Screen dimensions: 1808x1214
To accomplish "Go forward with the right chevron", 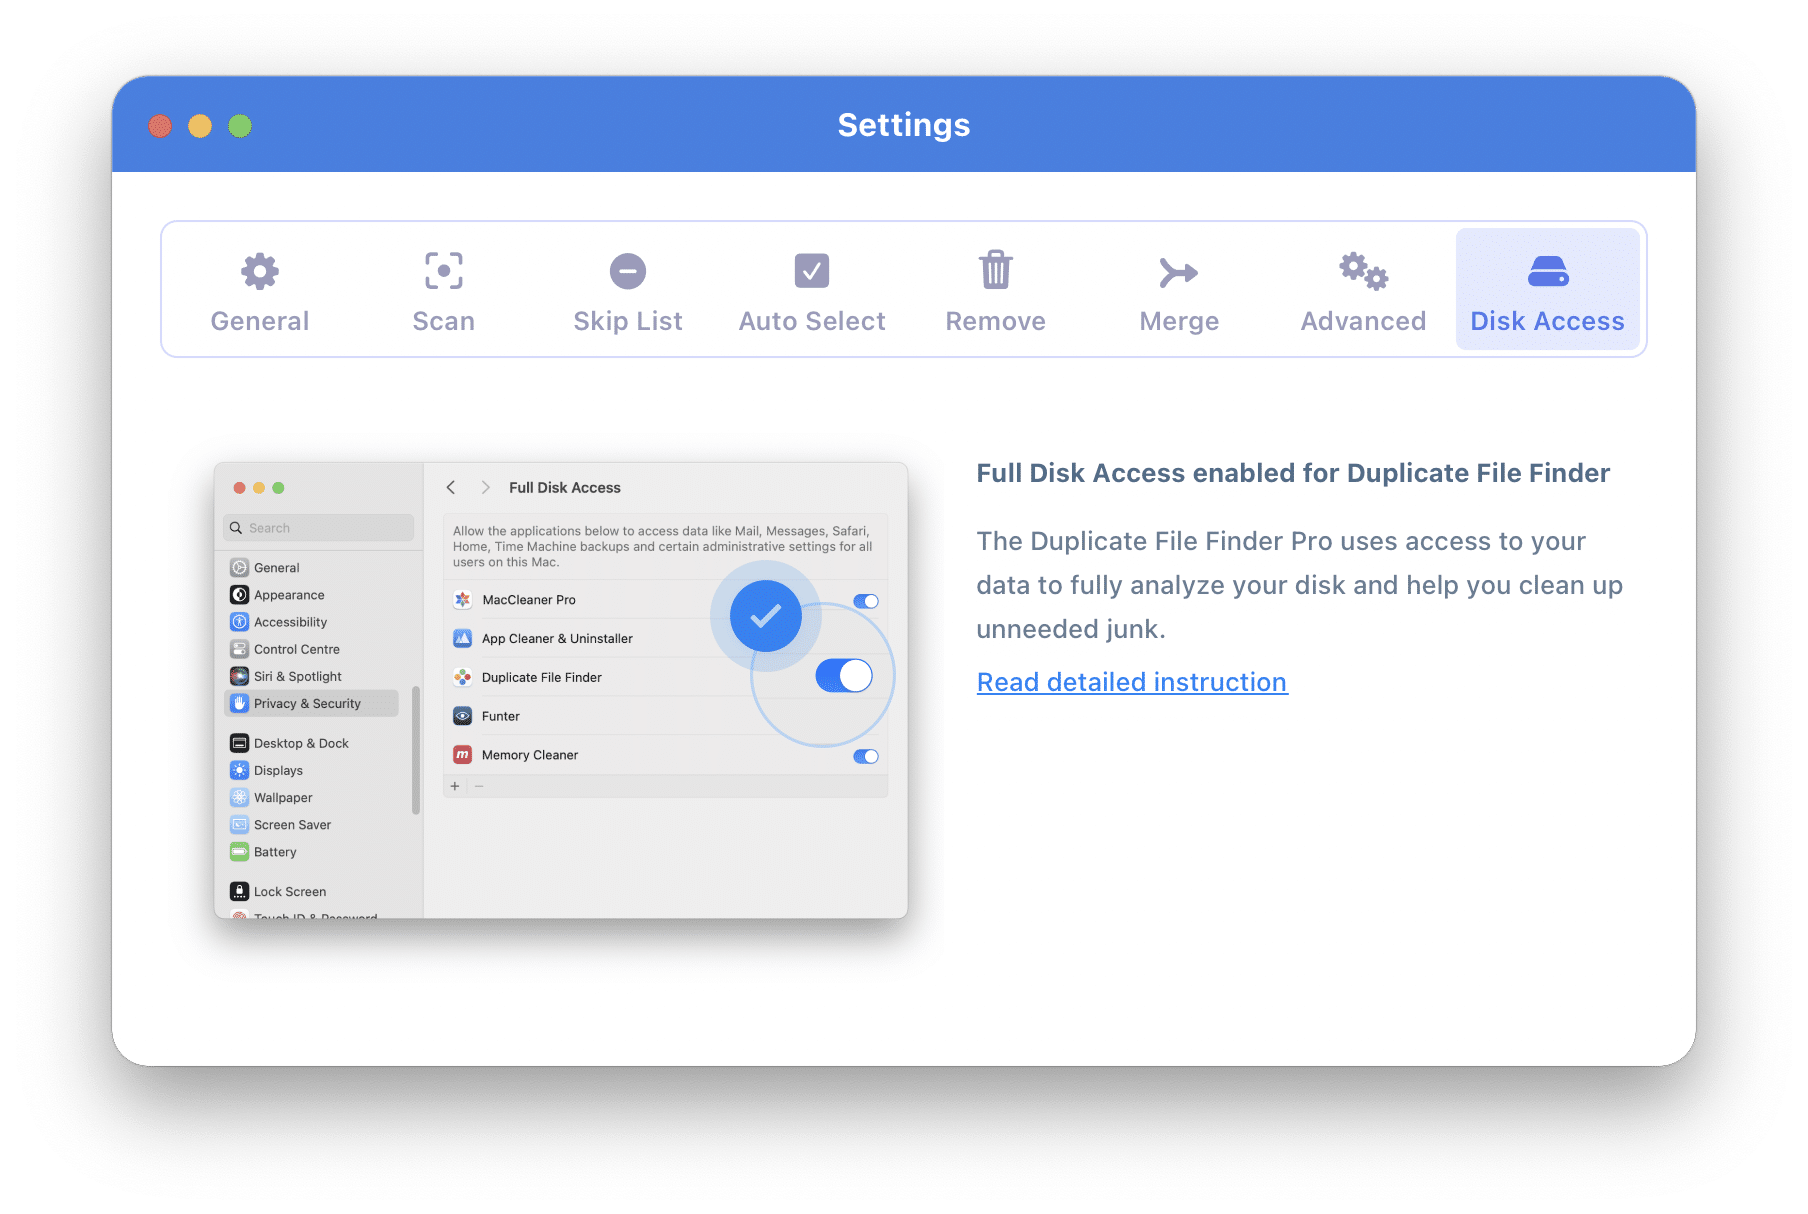I will pyautogui.click(x=485, y=487).
